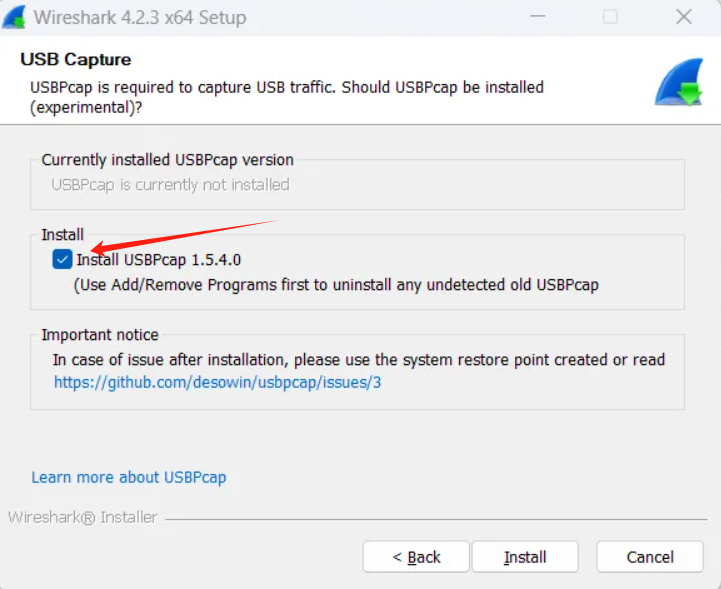The height and width of the screenshot is (589, 721).
Task: Select the 'USBPcap is currently not installed' text
Action: (x=170, y=185)
